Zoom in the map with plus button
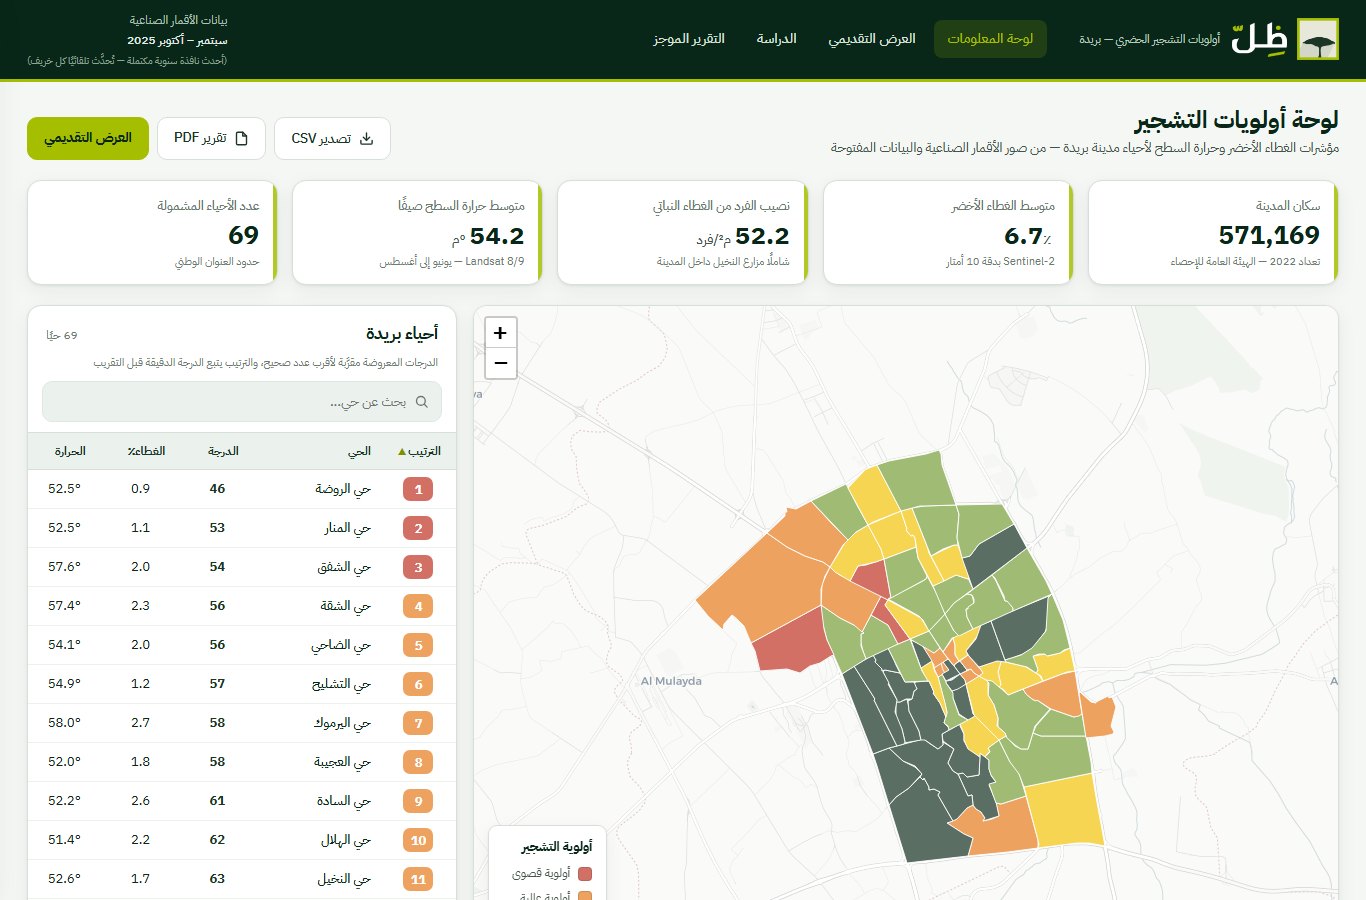Viewport: 1366px width, 900px height. pos(501,333)
